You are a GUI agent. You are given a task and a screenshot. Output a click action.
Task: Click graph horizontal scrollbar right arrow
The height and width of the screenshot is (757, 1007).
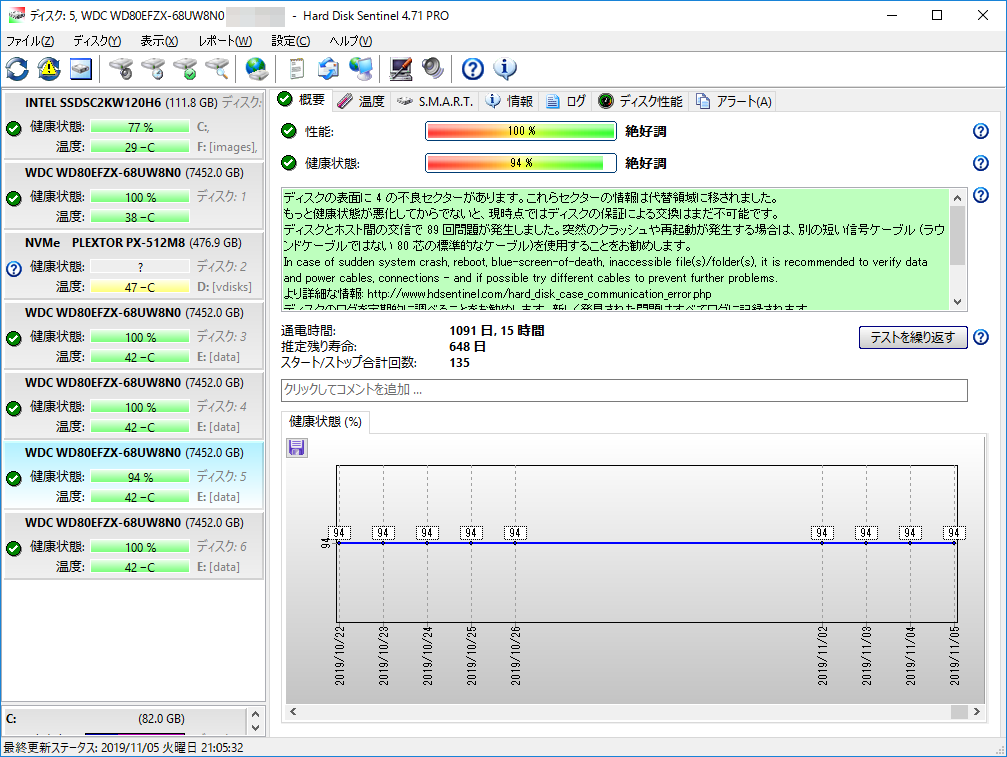pyautogui.click(x=977, y=711)
